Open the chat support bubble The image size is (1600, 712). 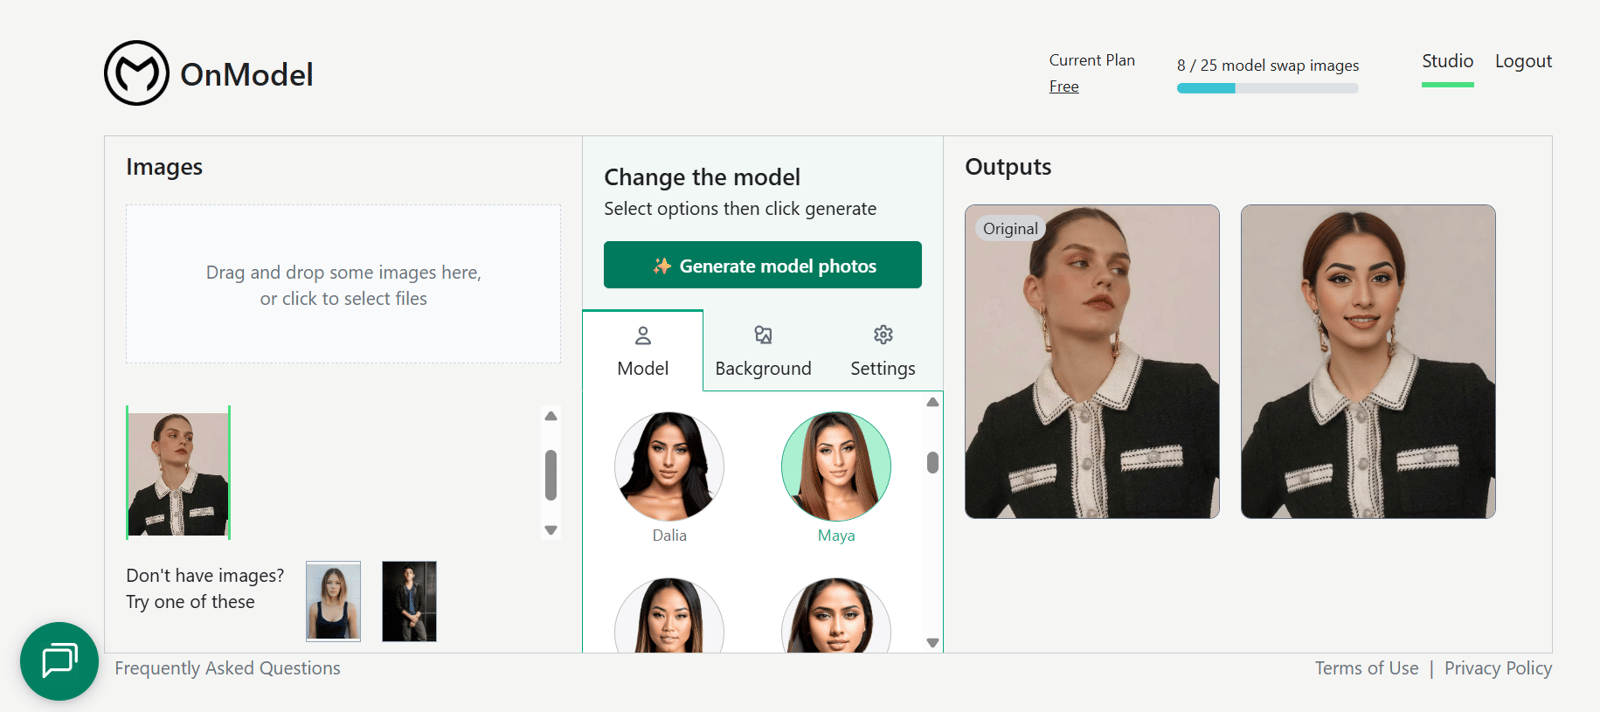[x=59, y=661]
